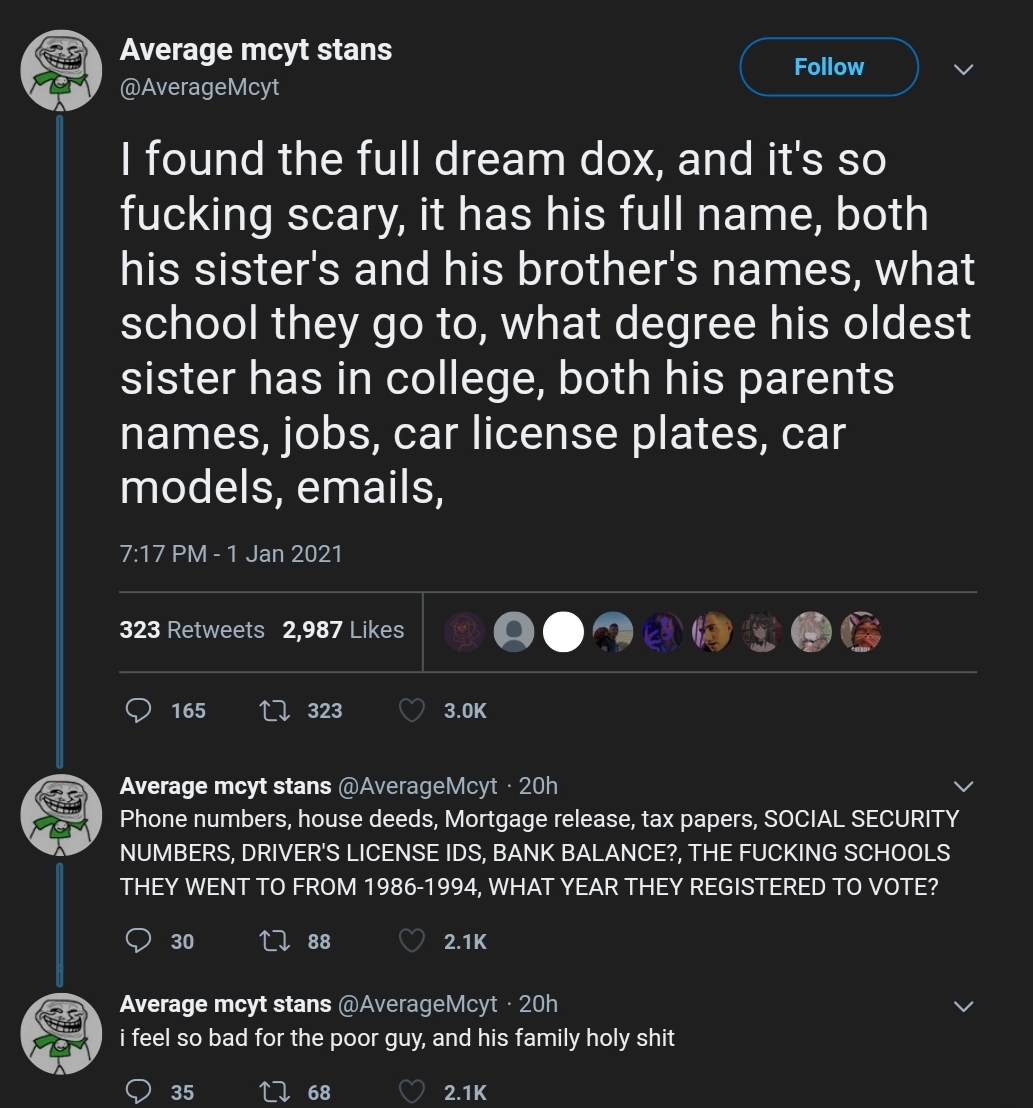Retweet the main tweet with 323 retweets
1033x1108 pixels.
click(x=274, y=710)
